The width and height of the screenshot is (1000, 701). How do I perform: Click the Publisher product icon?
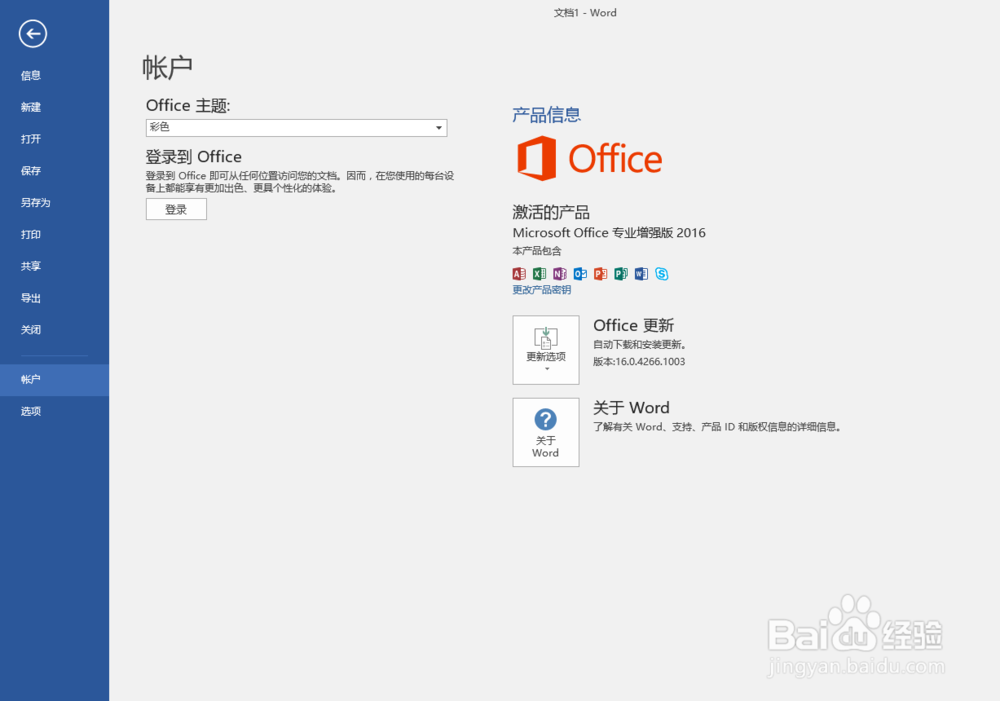click(x=621, y=273)
